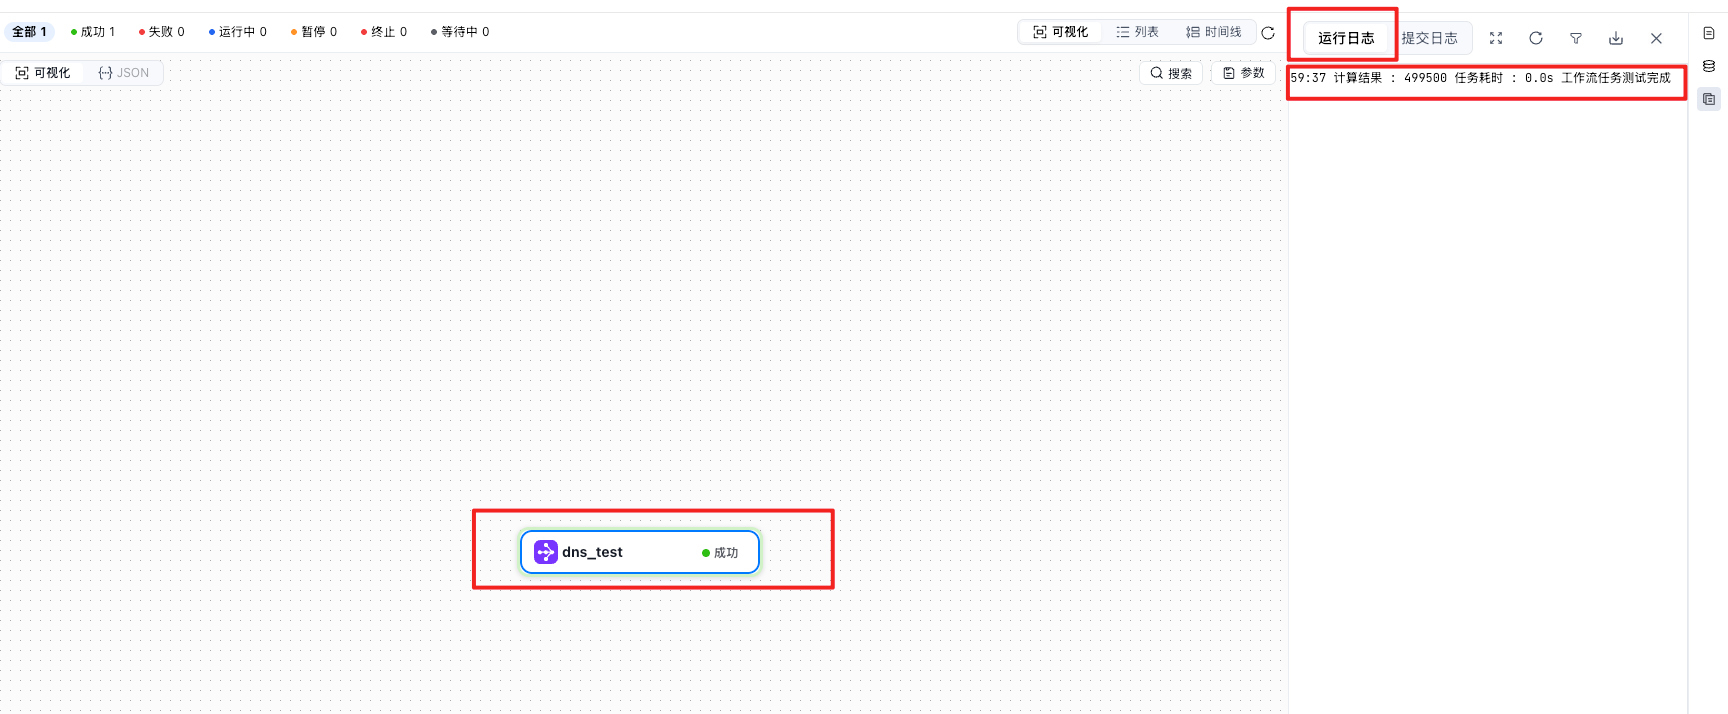This screenshot has width=1728, height=714.
Task: Open the log filter funnel icon
Action: (x=1576, y=38)
